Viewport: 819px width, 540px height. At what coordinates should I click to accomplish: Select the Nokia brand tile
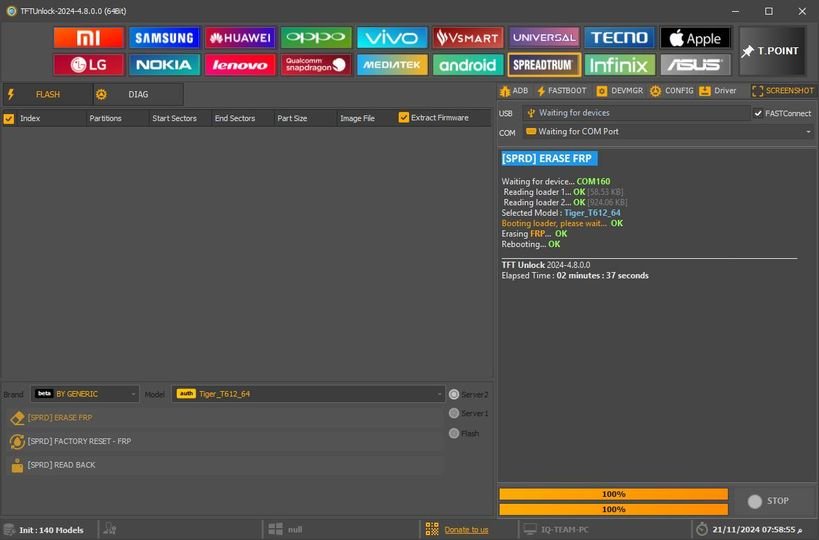tap(164, 65)
